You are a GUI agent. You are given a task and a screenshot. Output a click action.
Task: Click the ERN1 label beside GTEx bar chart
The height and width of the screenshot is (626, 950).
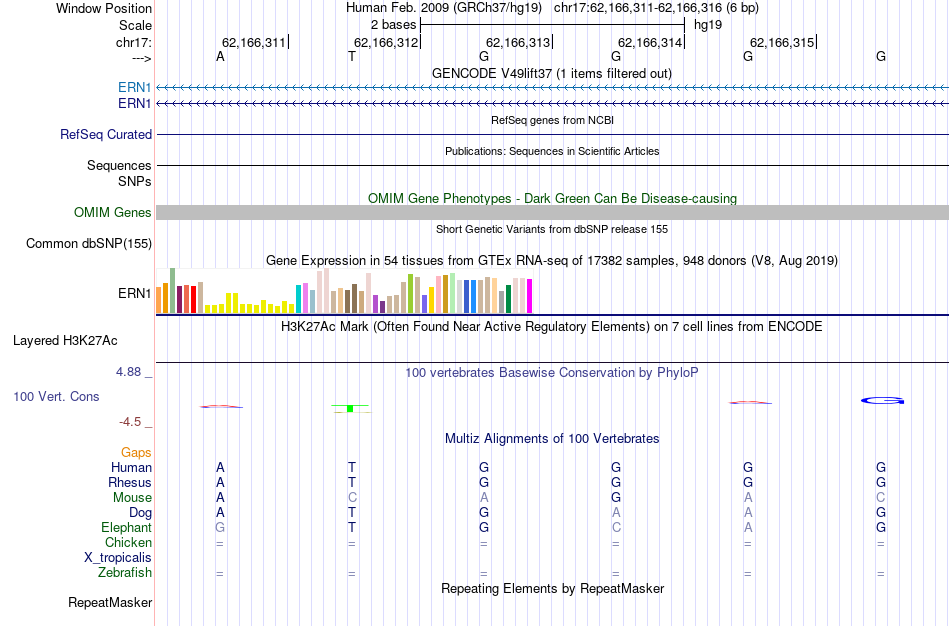(x=135, y=293)
